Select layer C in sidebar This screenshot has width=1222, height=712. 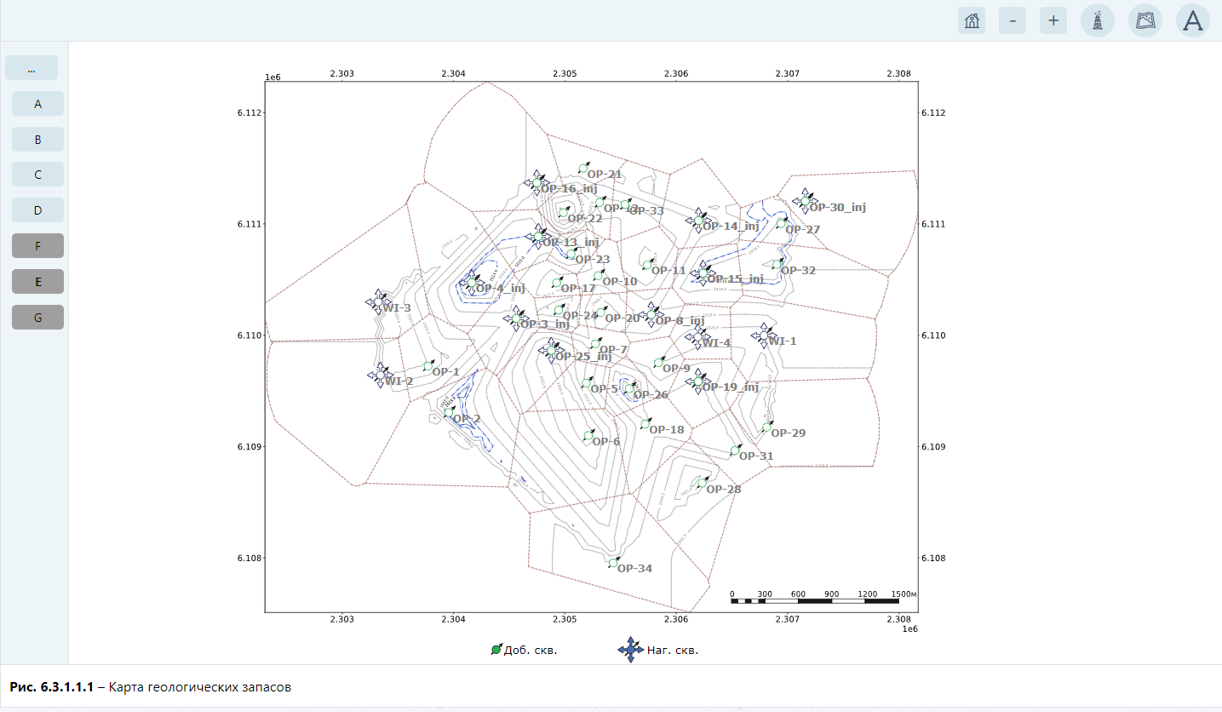(38, 175)
